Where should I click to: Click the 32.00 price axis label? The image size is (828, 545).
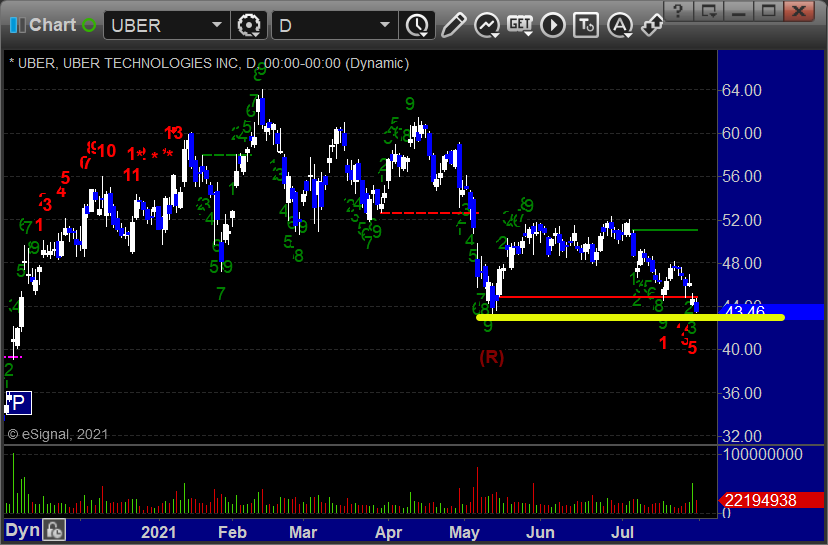click(x=742, y=436)
